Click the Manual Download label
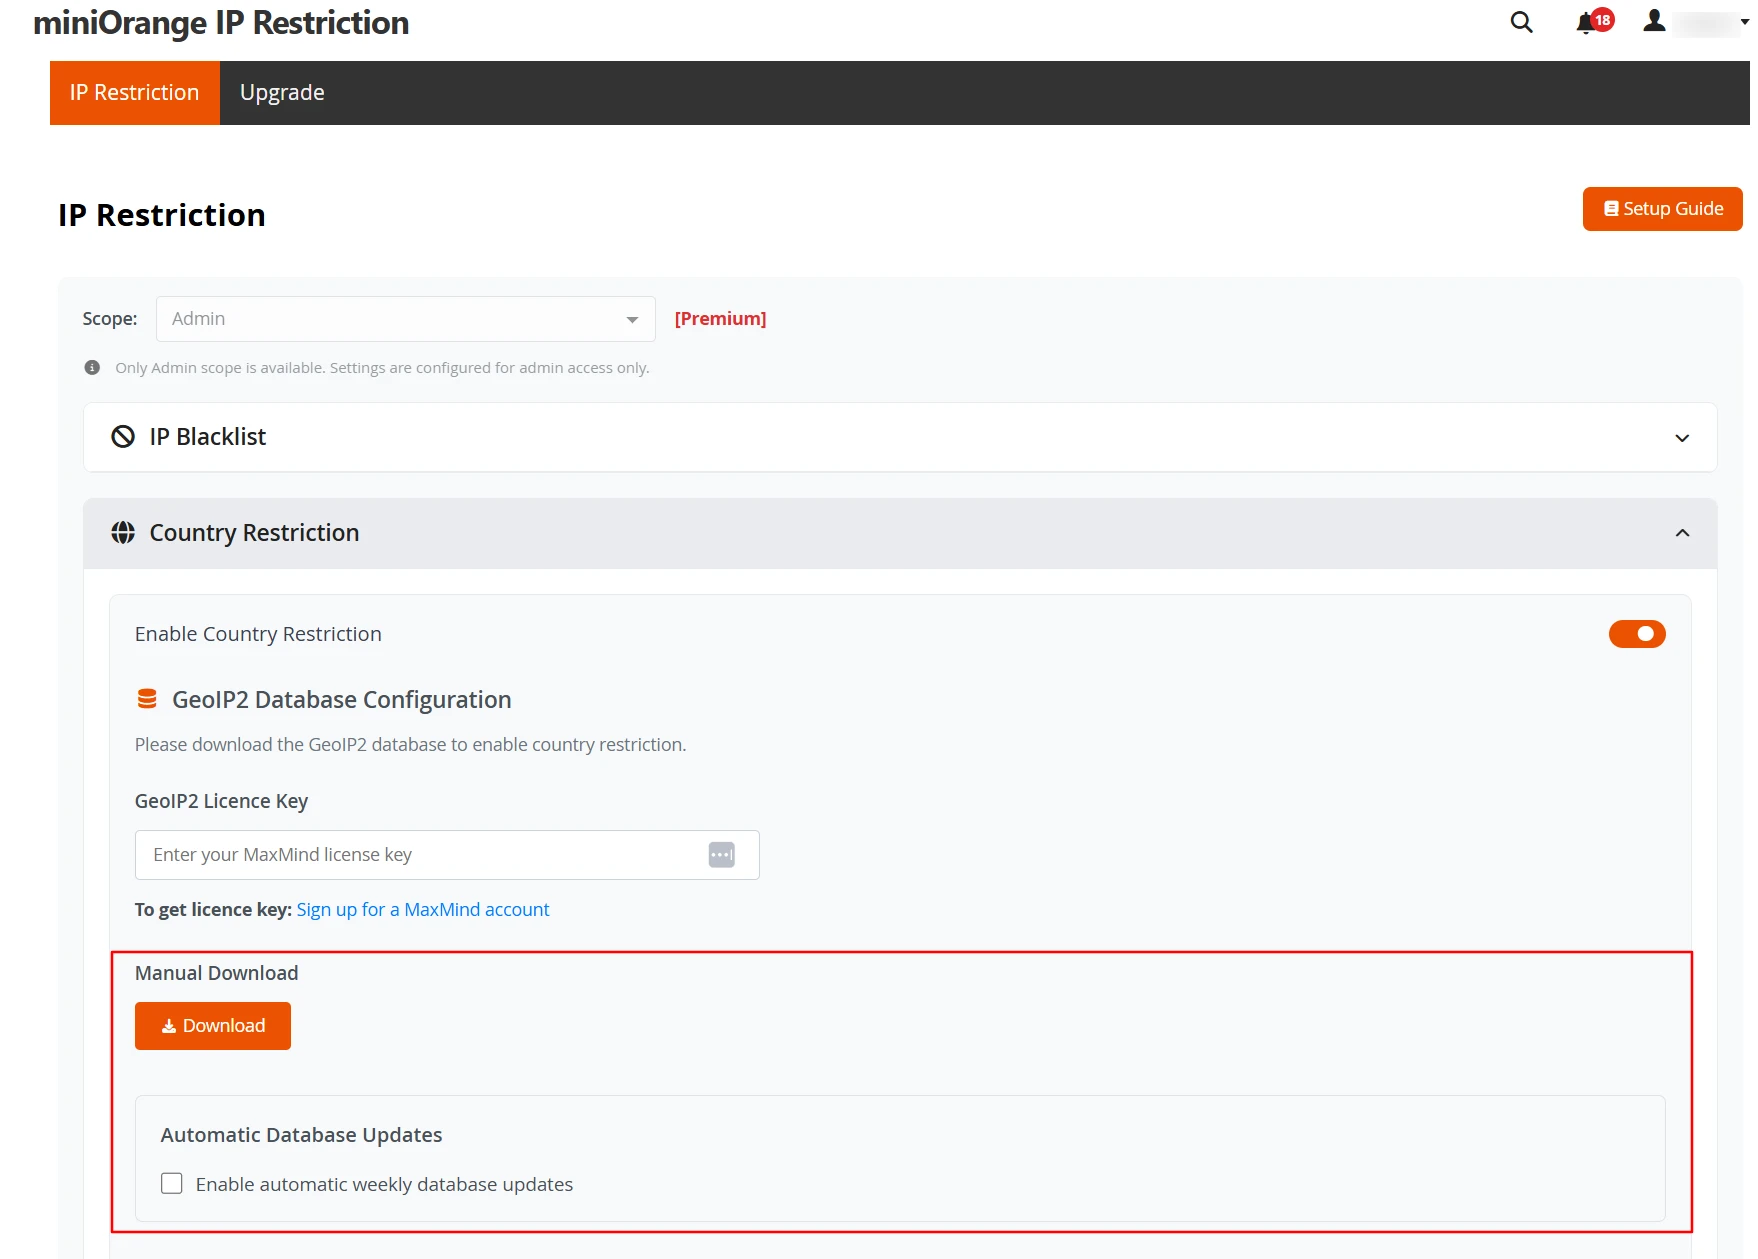Screen dimensions: 1758x1259 tap(216, 973)
